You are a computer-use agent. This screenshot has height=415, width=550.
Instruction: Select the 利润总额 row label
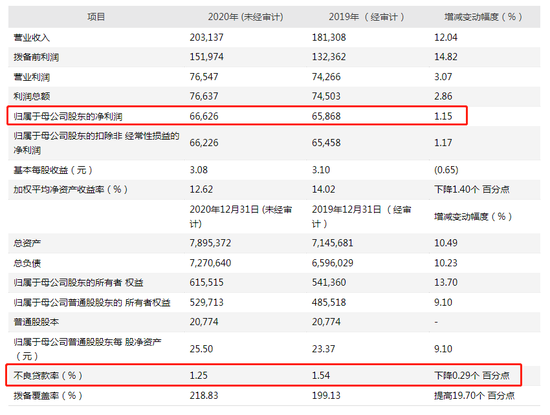pyautogui.click(x=32, y=96)
